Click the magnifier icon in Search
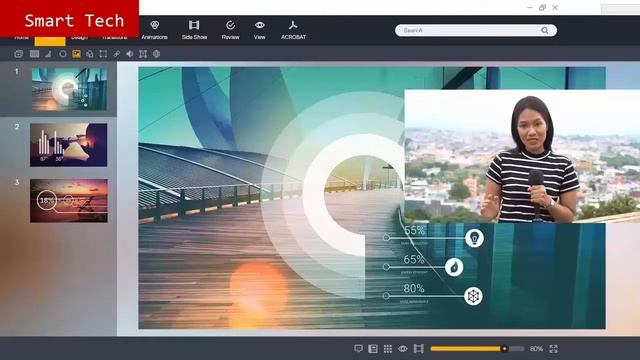Viewport: 640px width, 360px height. click(x=544, y=30)
